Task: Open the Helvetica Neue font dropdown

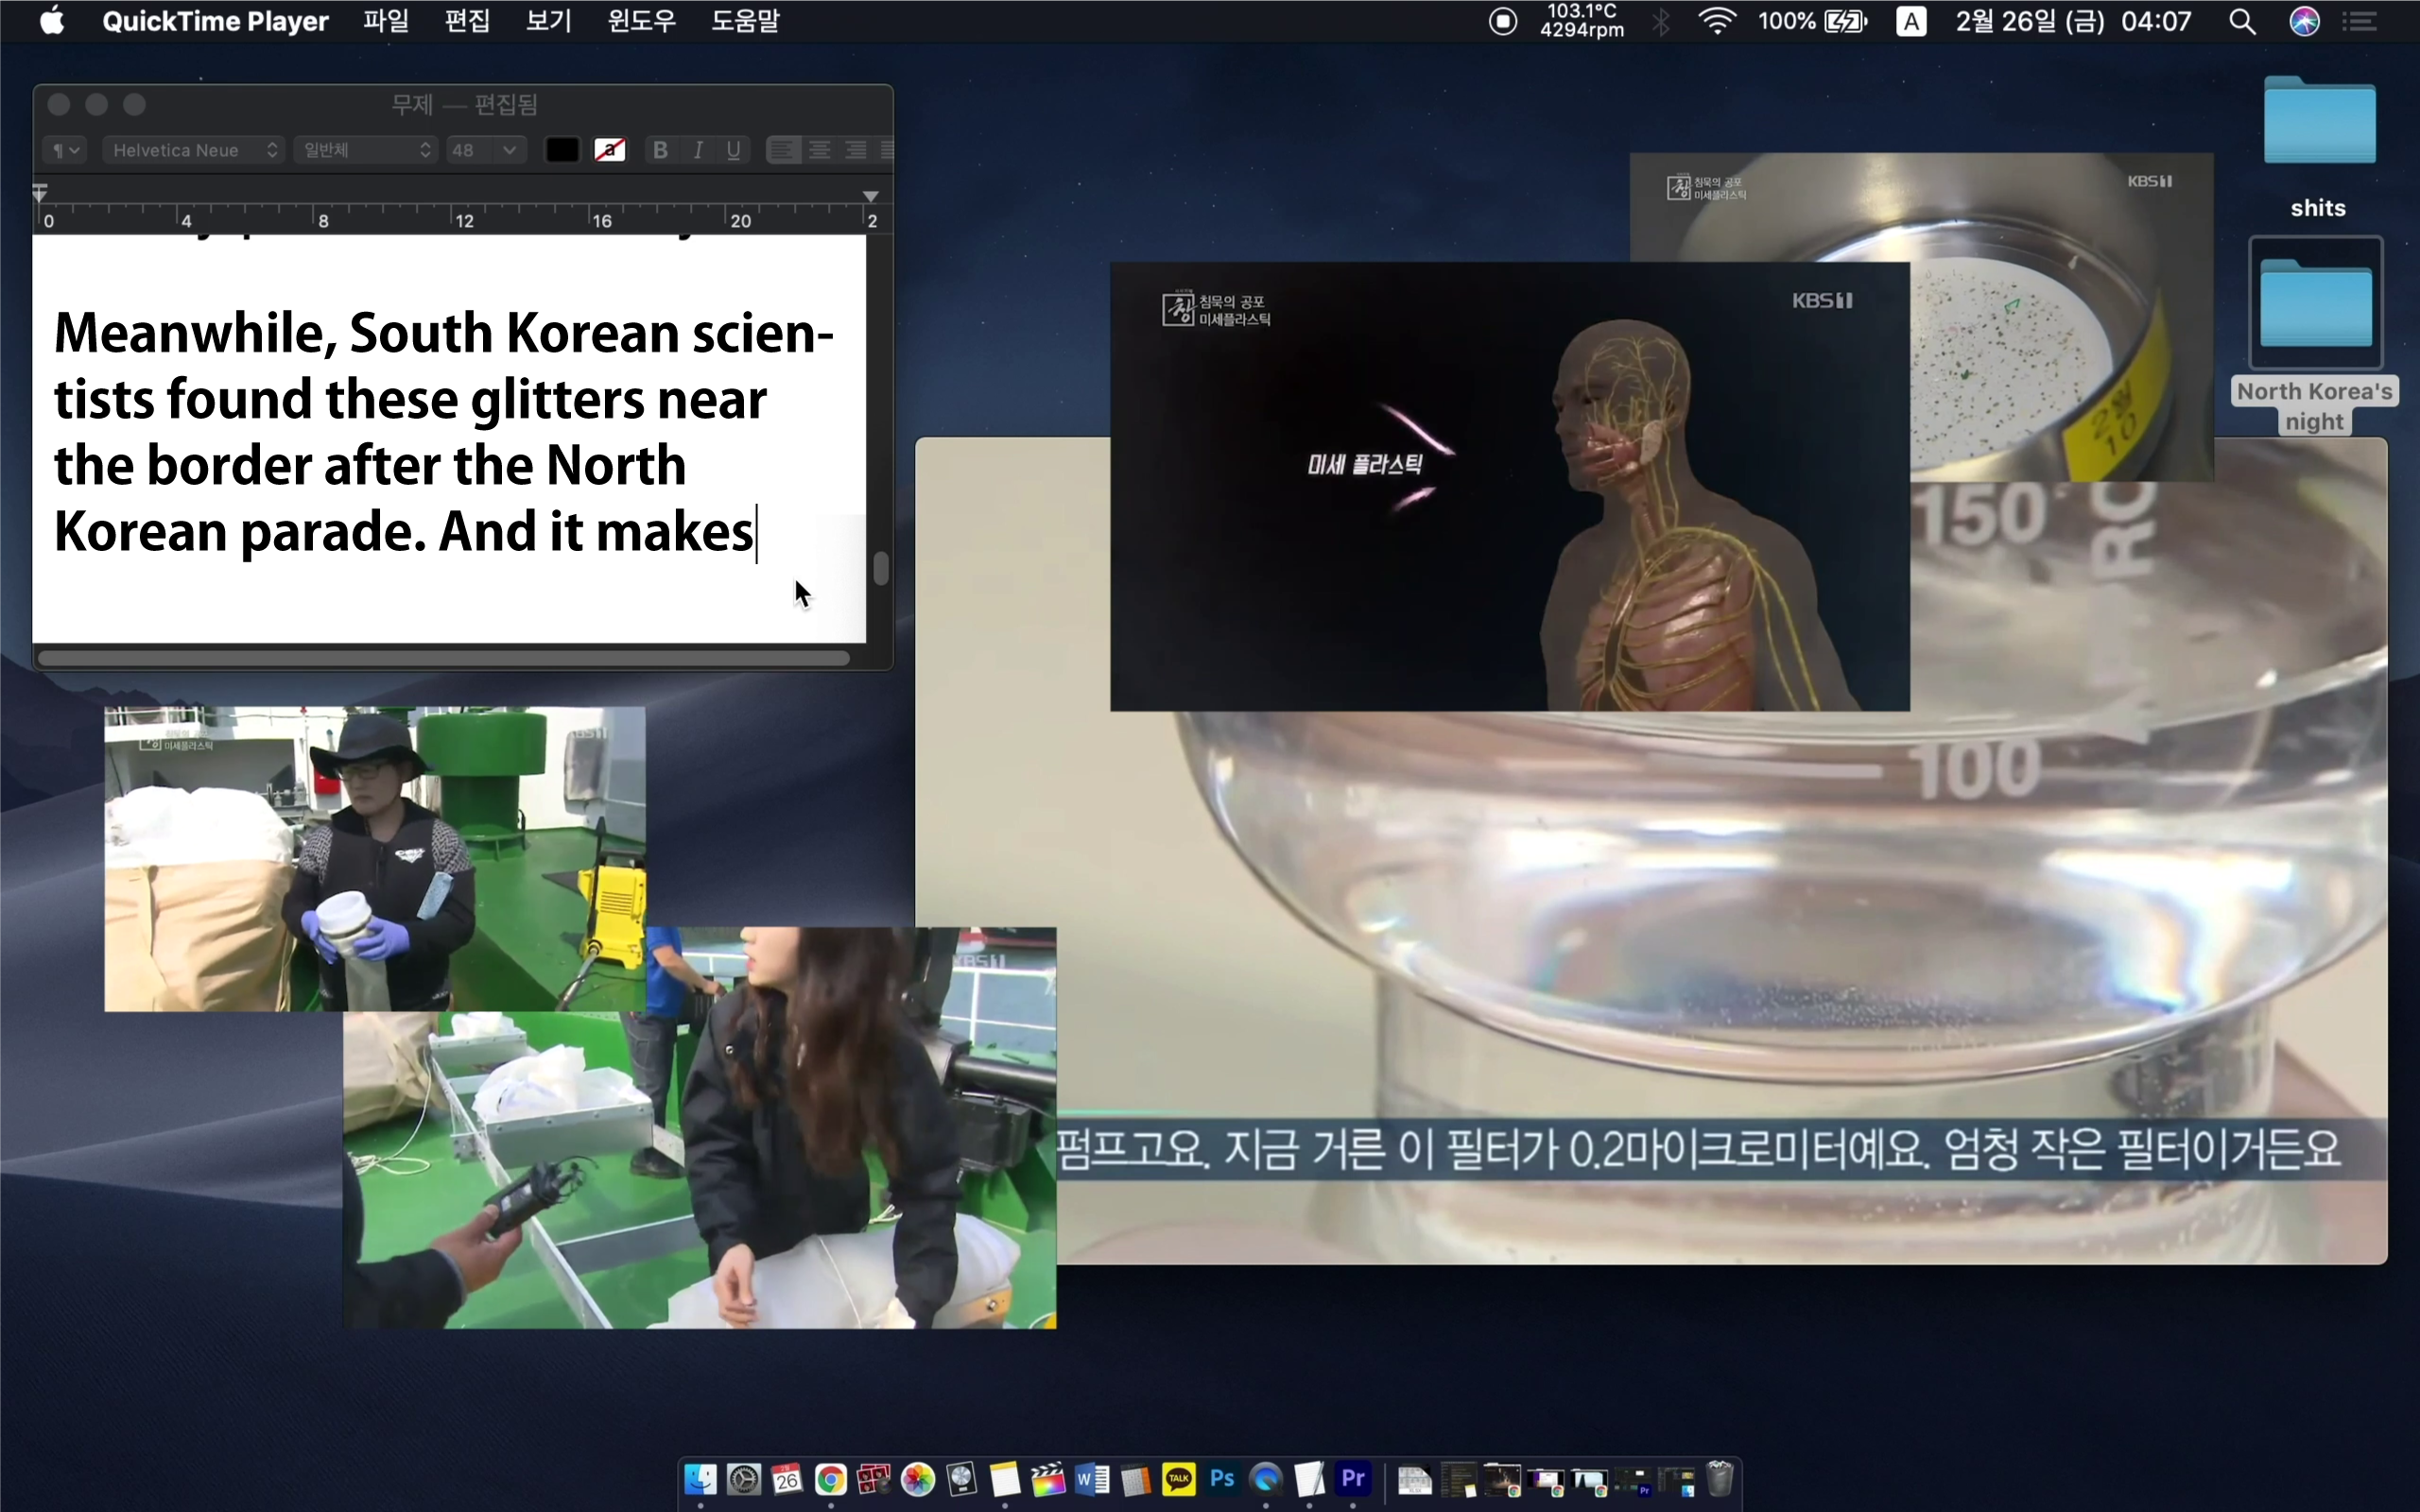Action: pyautogui.click(x=194, y=150)
